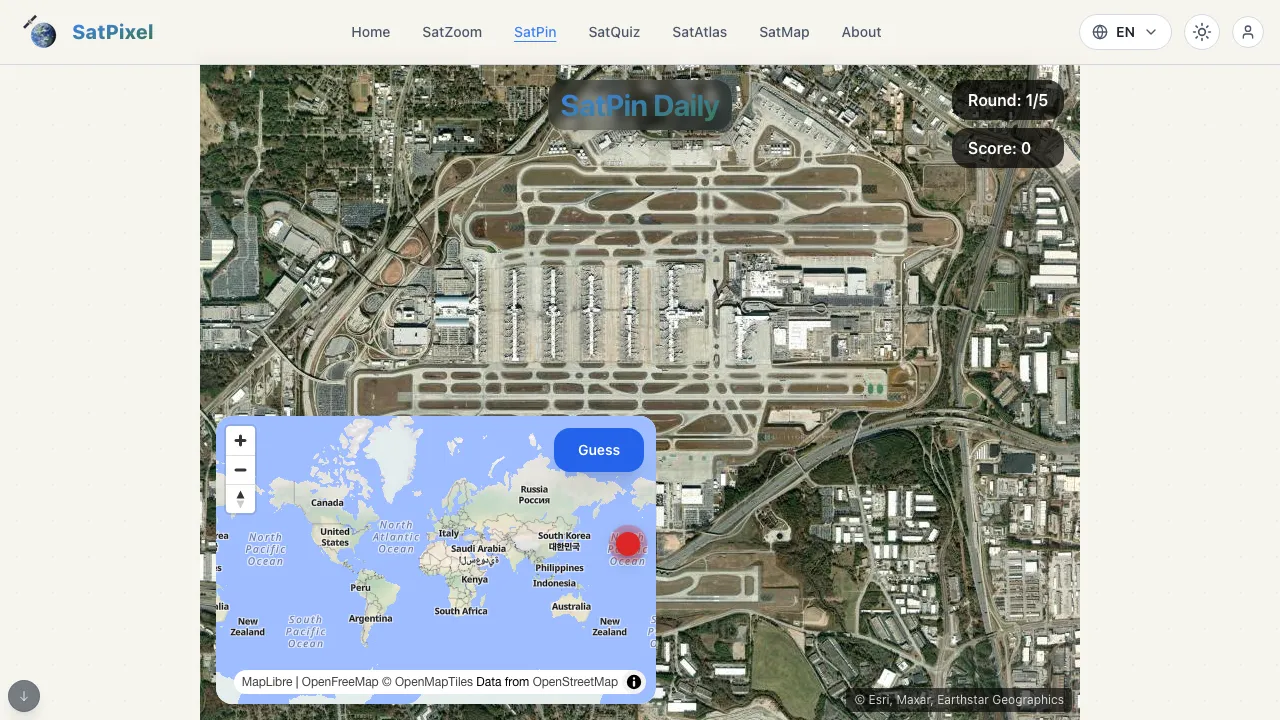The width and height of the screenshot is (1280, 720).
Task: Click Argentina label on the map
Action: (x=370, y=618)
